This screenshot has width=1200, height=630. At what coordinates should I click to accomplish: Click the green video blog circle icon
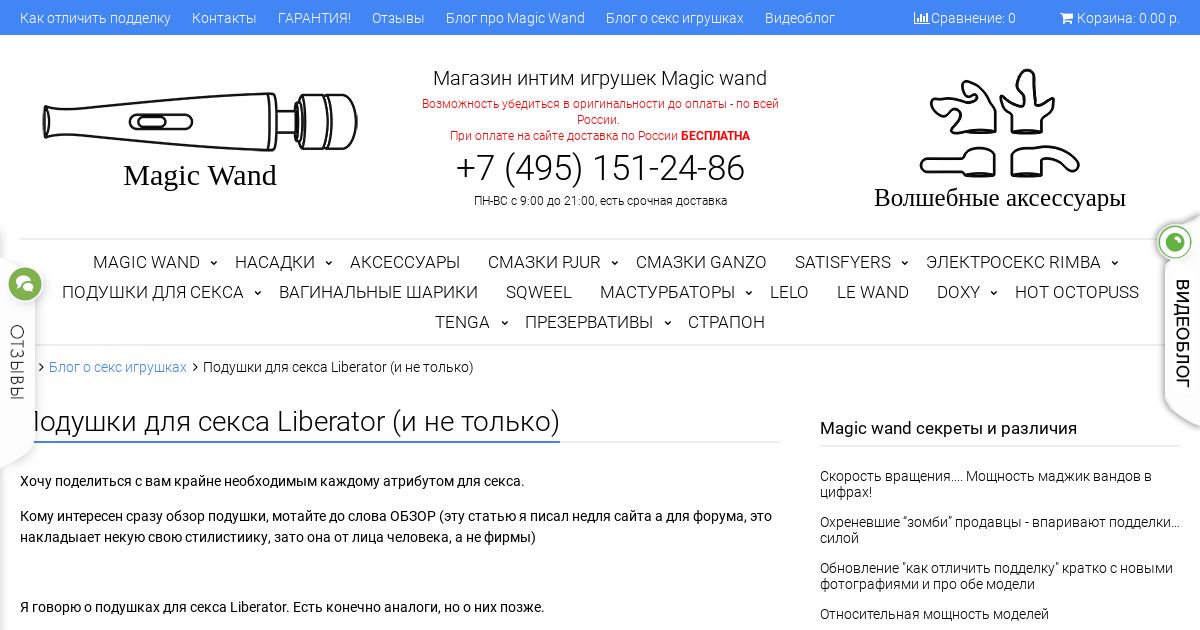click(x=1175, y=242)
